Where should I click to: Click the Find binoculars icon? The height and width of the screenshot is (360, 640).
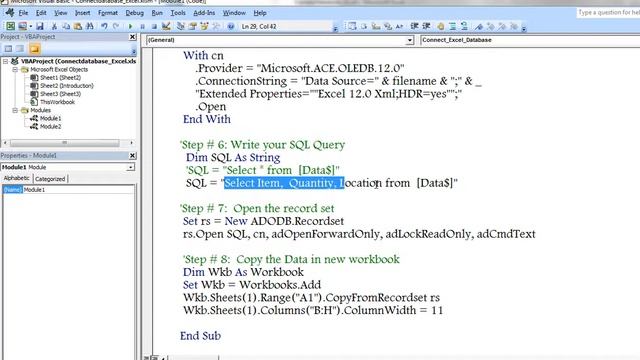click(89, 27)
